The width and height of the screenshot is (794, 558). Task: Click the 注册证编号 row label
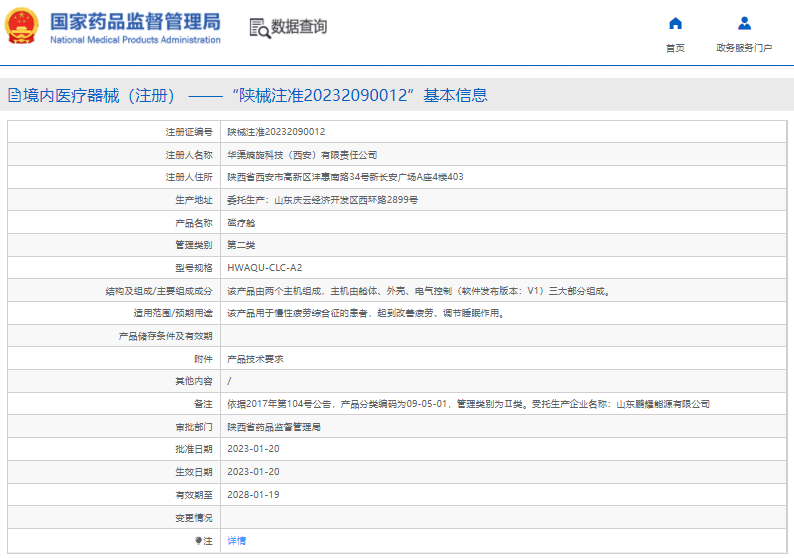[x=189, y=132]
